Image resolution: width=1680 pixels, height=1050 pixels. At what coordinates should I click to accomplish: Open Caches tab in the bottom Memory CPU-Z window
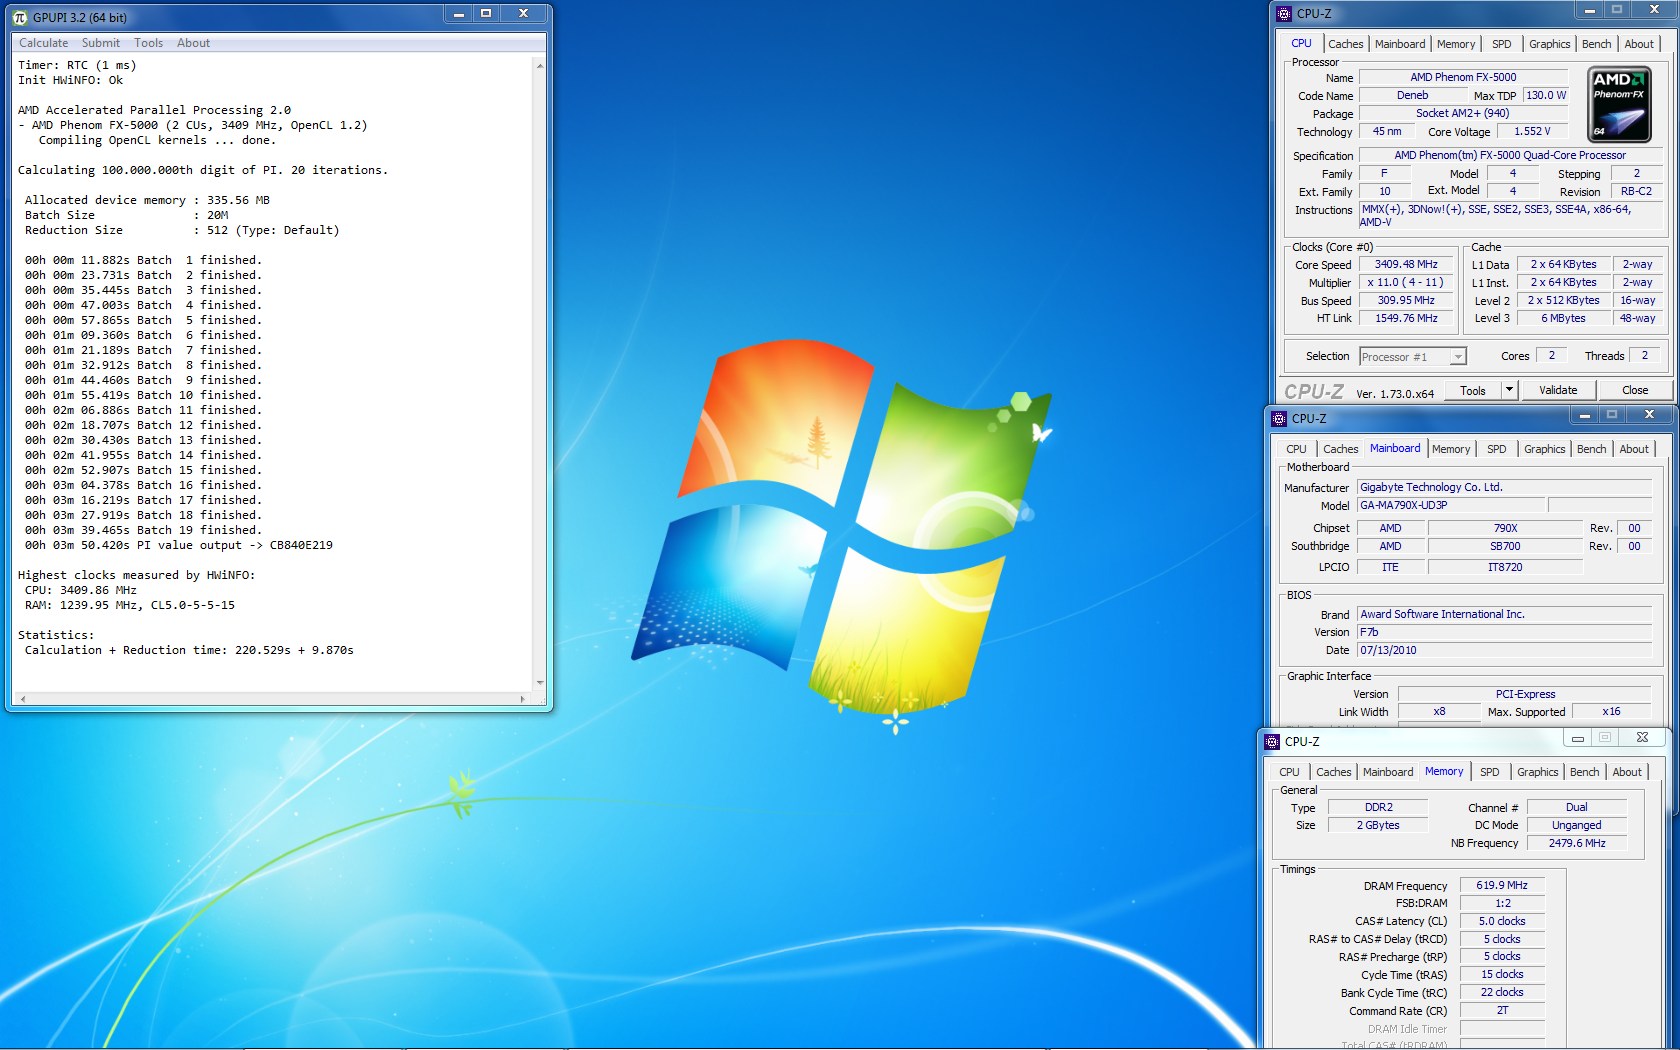tap(1333, 772)
